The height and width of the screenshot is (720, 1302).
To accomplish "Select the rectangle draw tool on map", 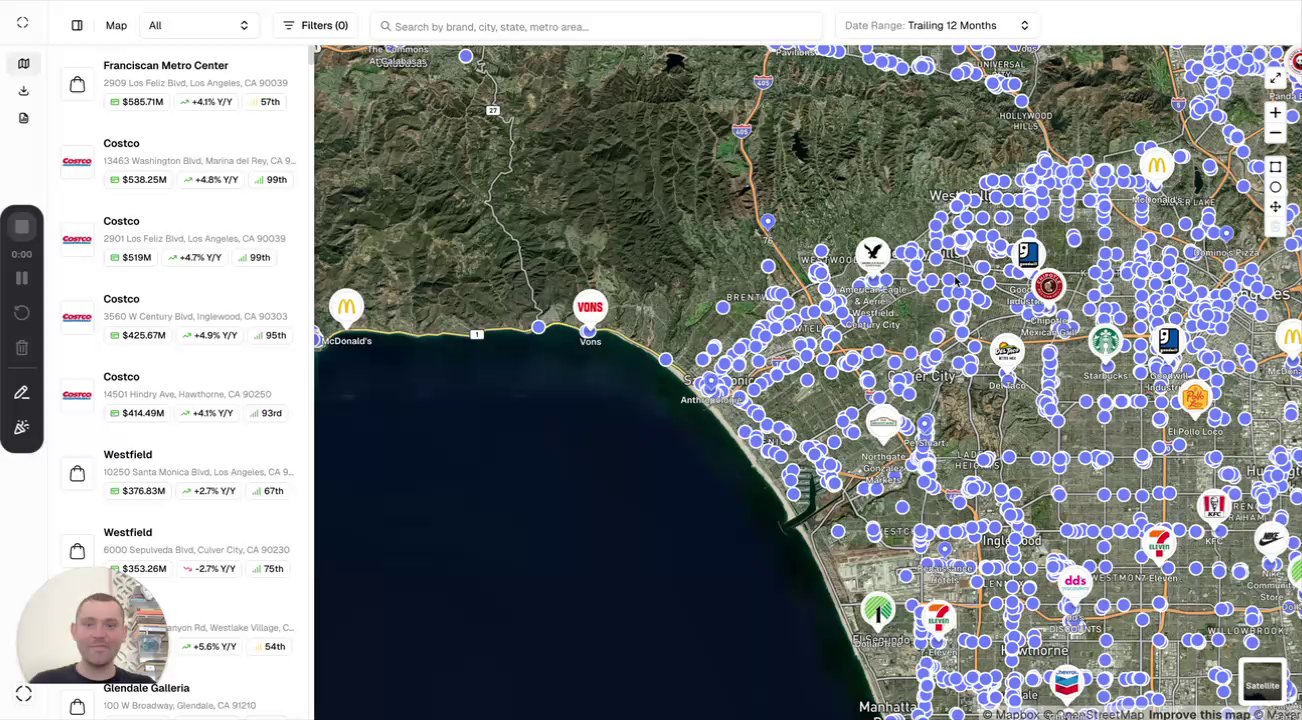I will tap(1275, 167).
